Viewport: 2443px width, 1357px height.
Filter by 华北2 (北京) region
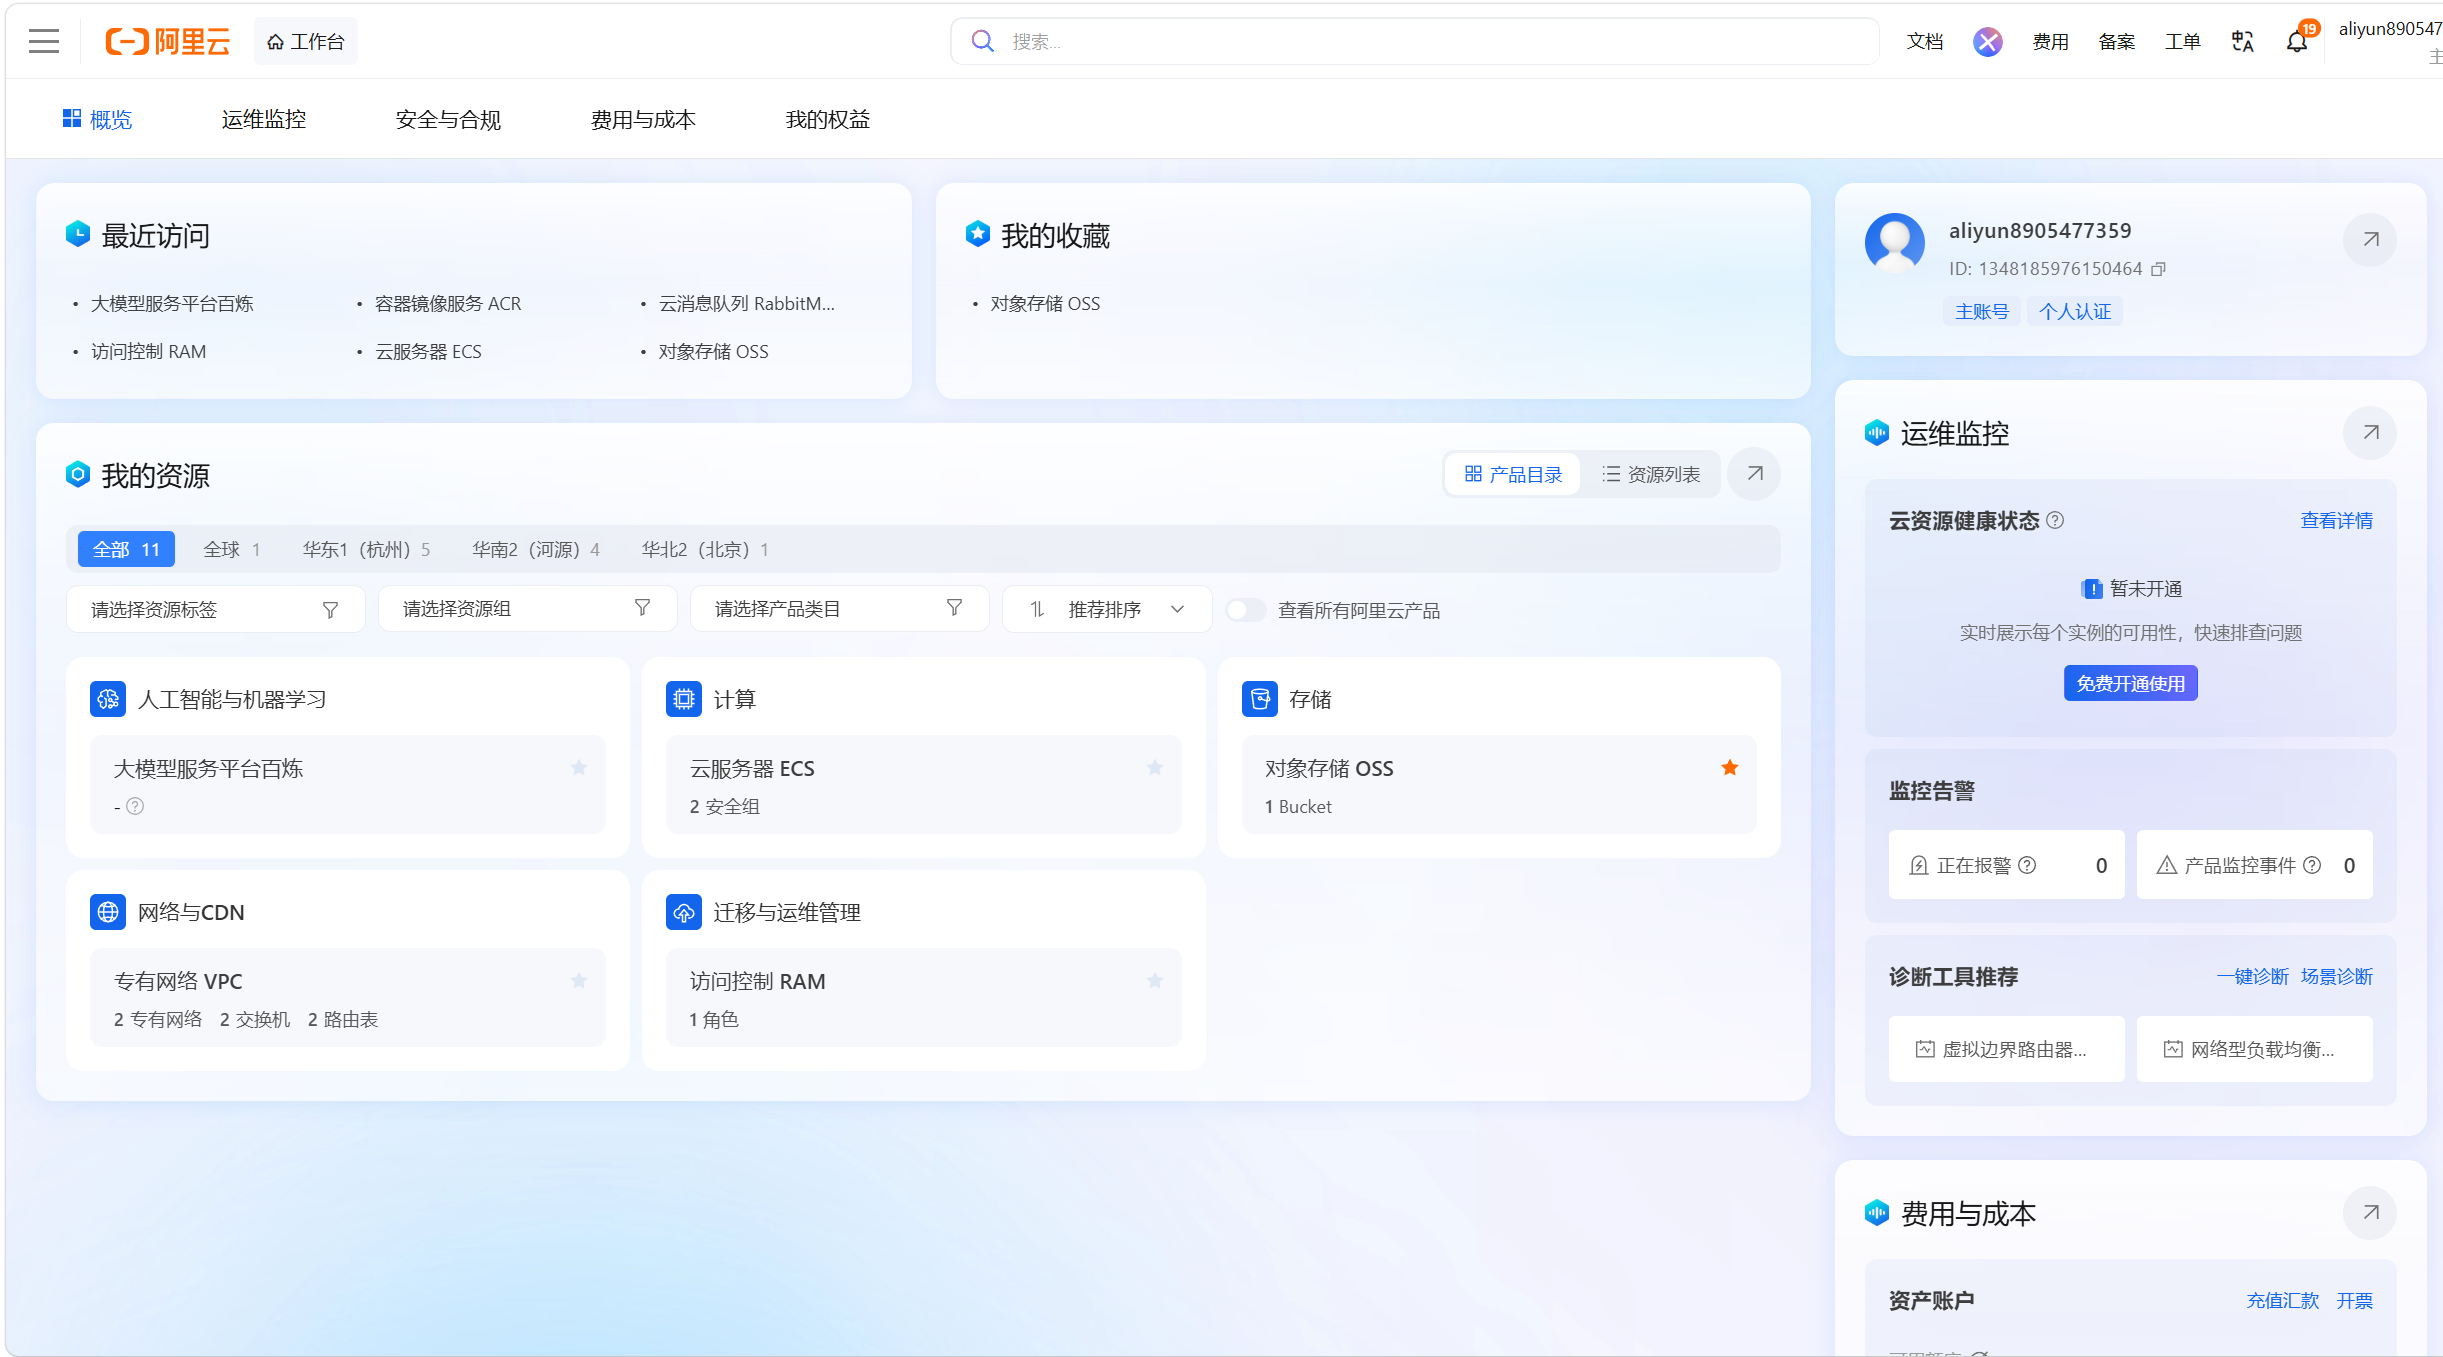coord(705,549)
